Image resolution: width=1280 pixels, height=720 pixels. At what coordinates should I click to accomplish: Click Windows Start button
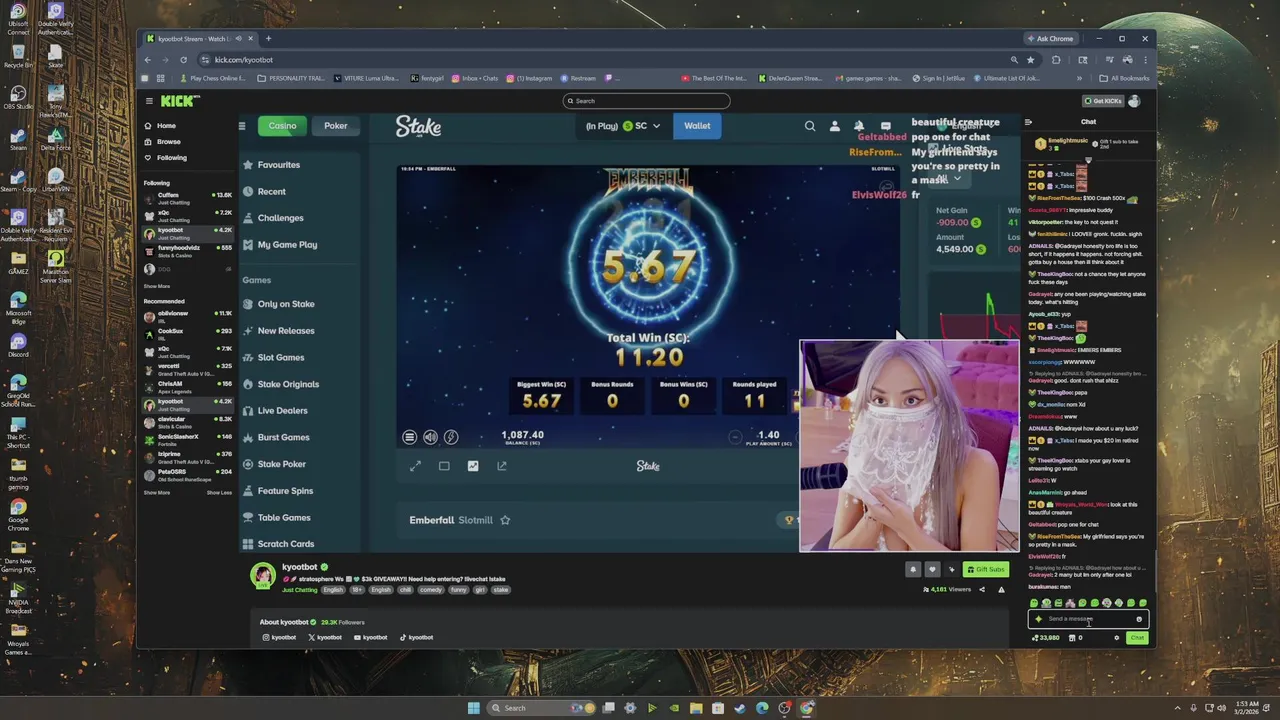[474, 708]
